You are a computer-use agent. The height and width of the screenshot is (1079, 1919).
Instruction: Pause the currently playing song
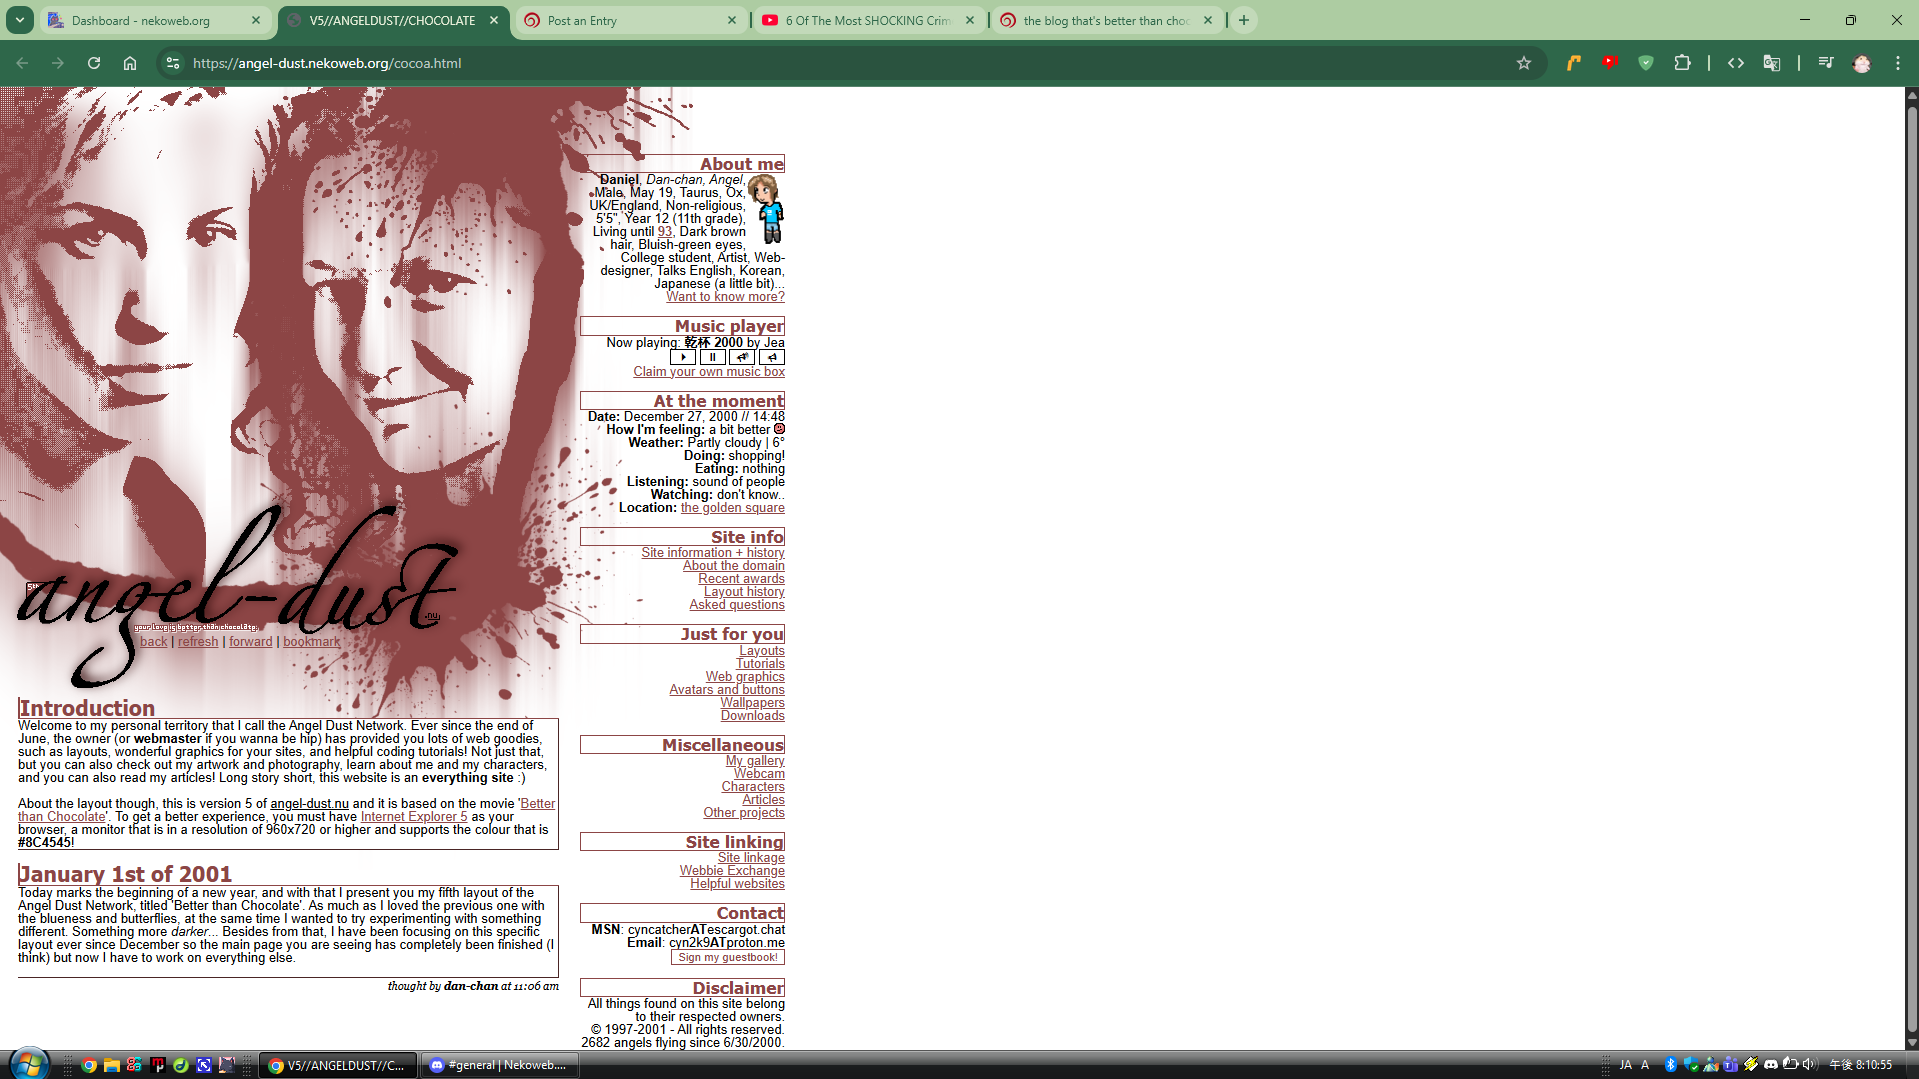point(713,357)
